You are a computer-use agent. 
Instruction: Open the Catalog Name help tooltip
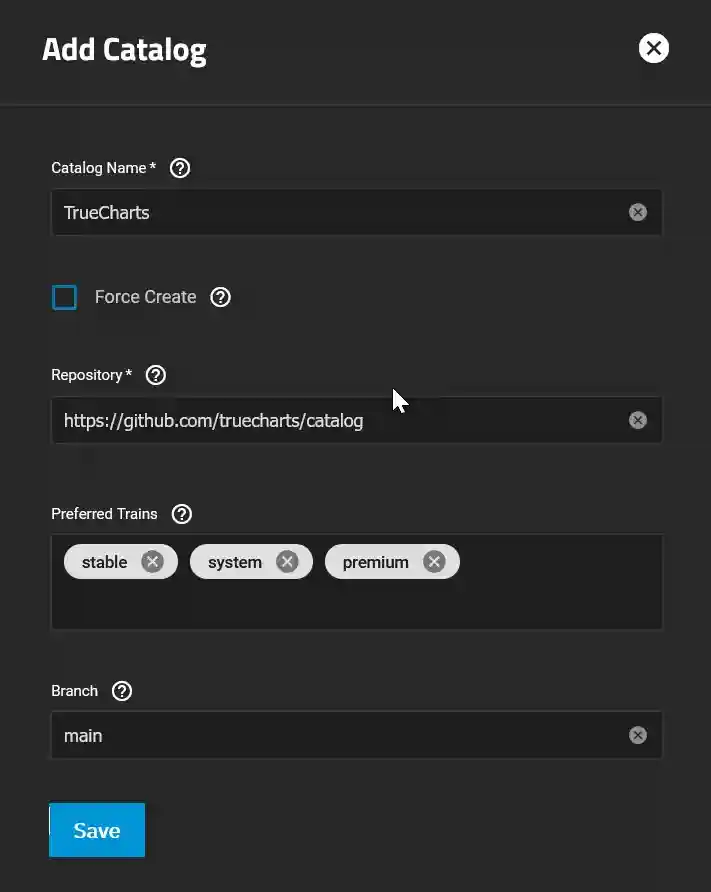coord(179,168)
